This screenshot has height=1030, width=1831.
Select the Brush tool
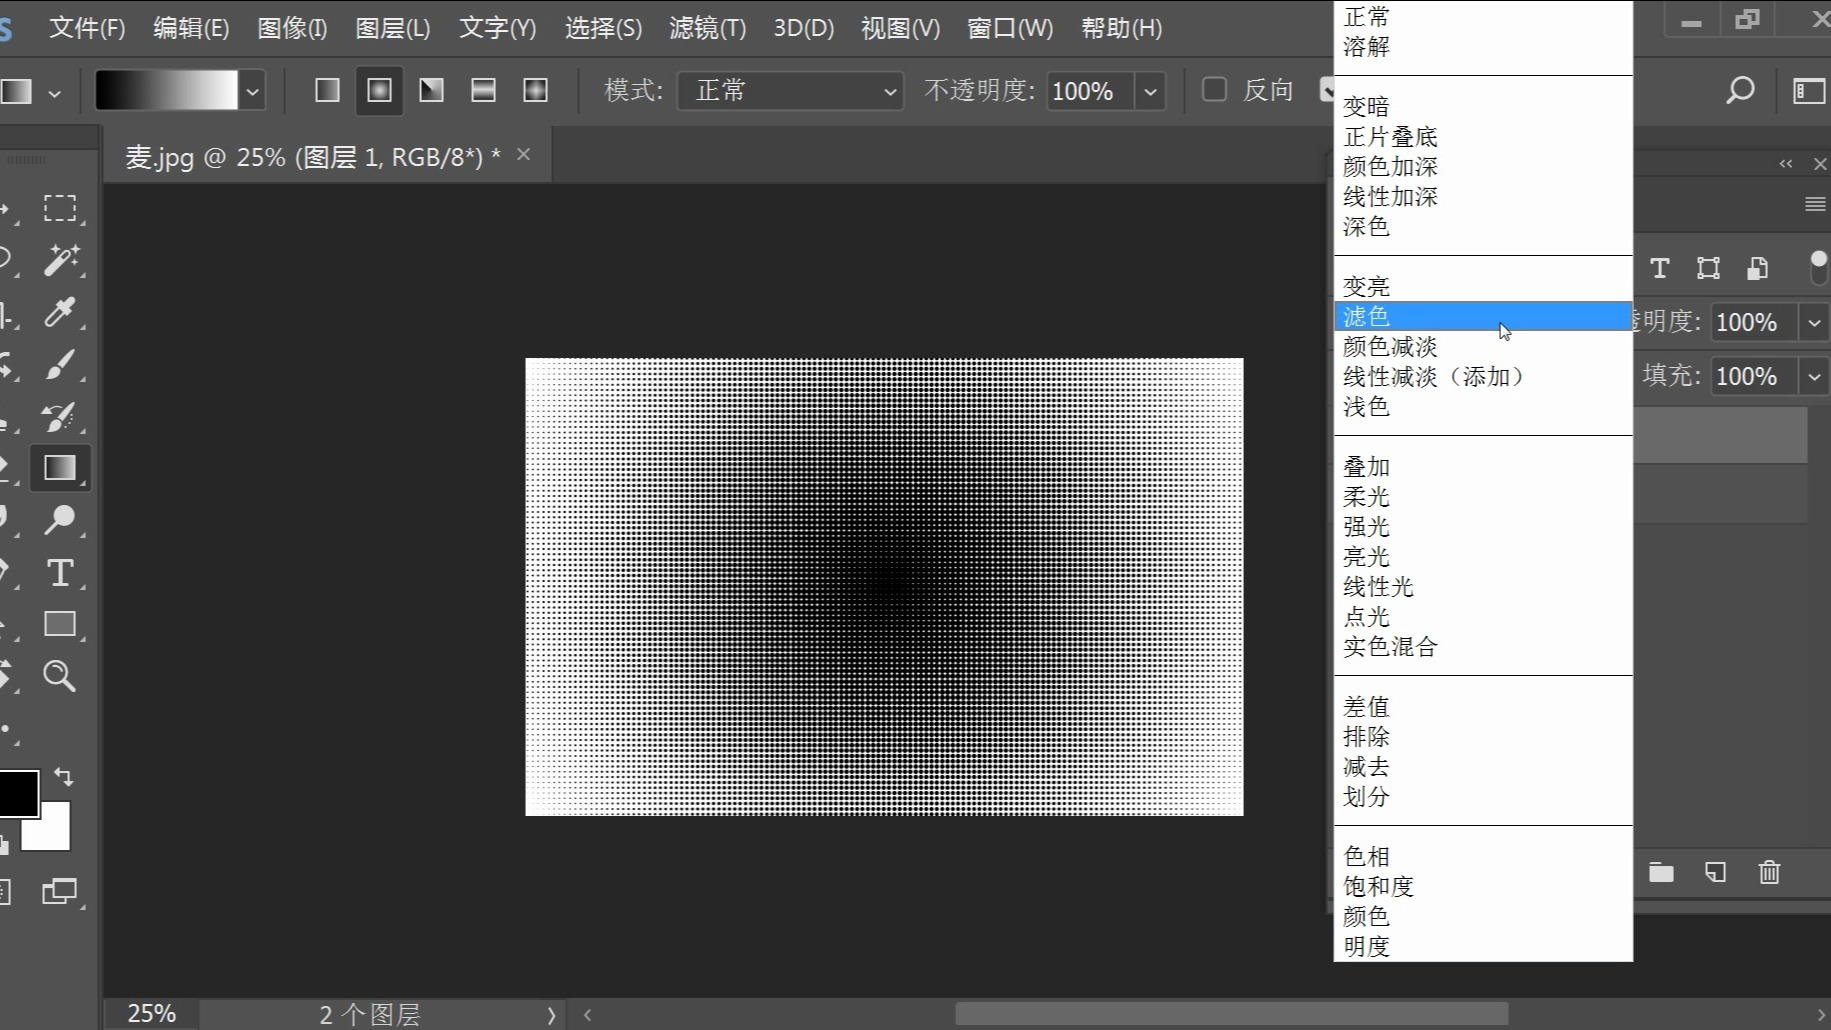pos(60,364)
